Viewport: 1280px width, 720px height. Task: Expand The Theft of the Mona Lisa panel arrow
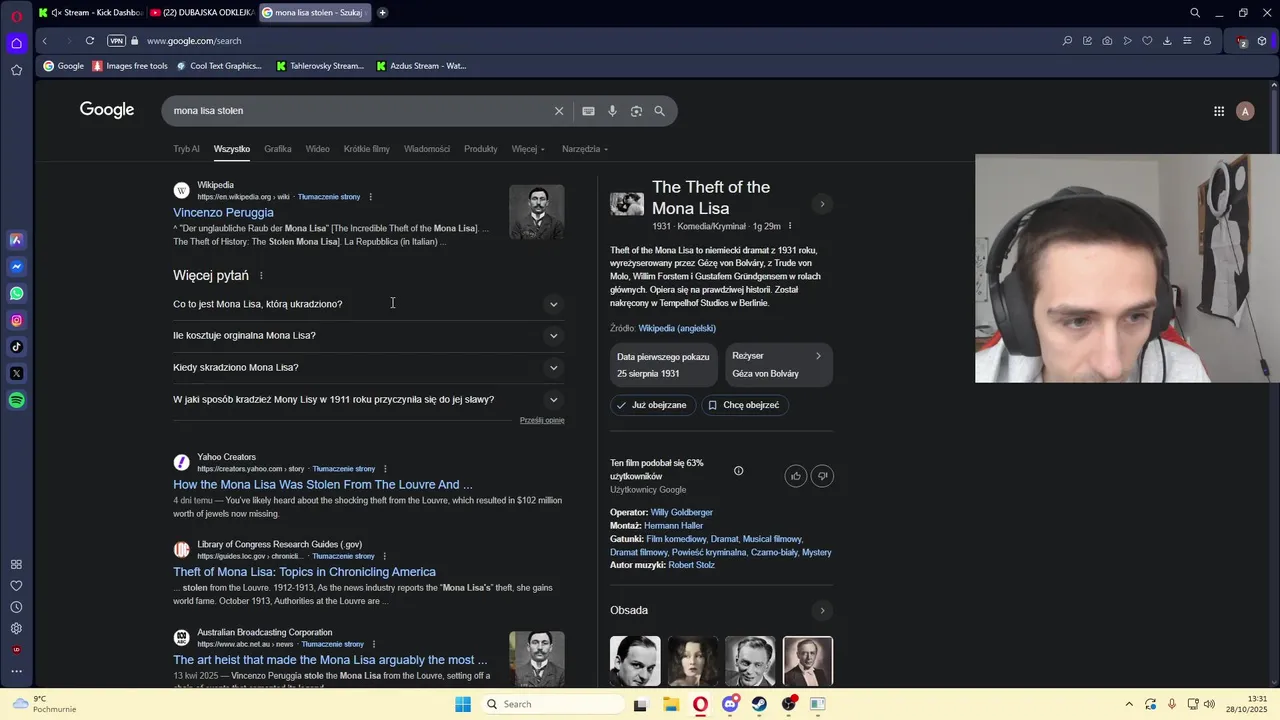click(x=822, y=204)
